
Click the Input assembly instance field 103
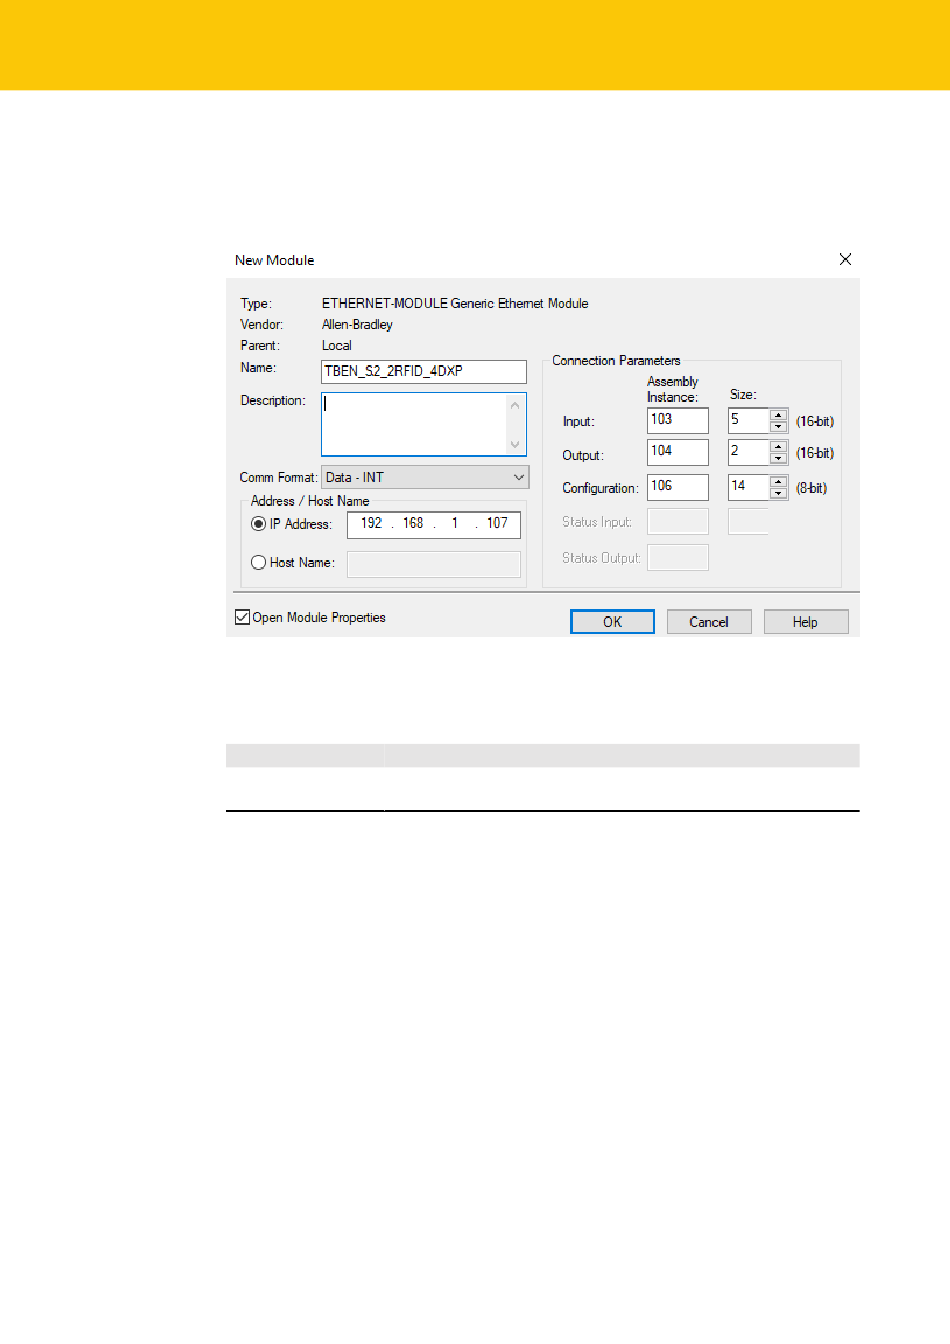678,420
